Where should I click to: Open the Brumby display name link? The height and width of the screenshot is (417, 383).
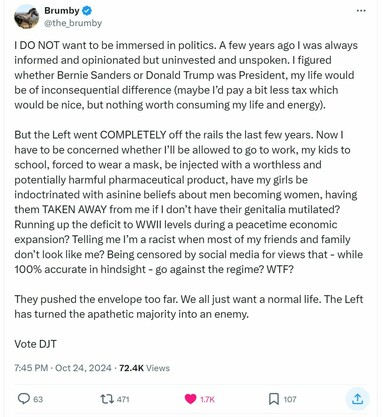pyautogui.click(x=62, y=11)
